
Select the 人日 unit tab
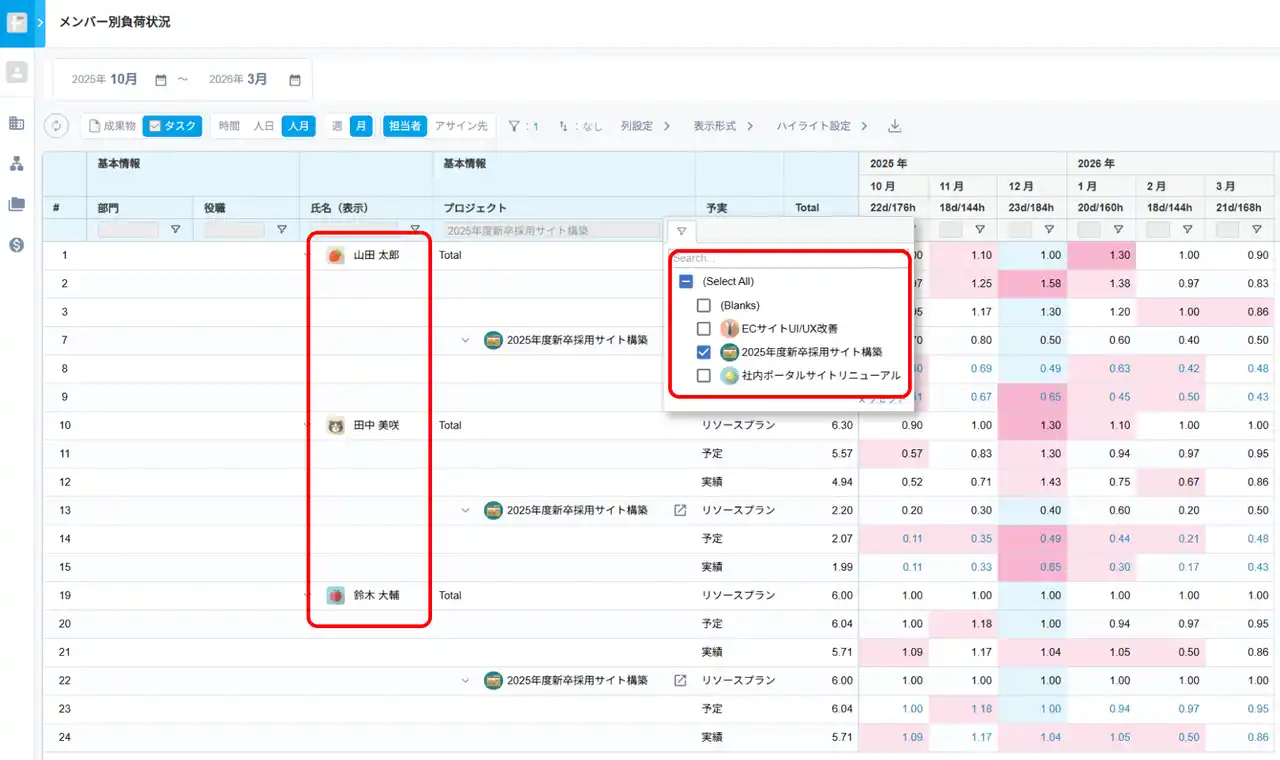coord(263,126)
